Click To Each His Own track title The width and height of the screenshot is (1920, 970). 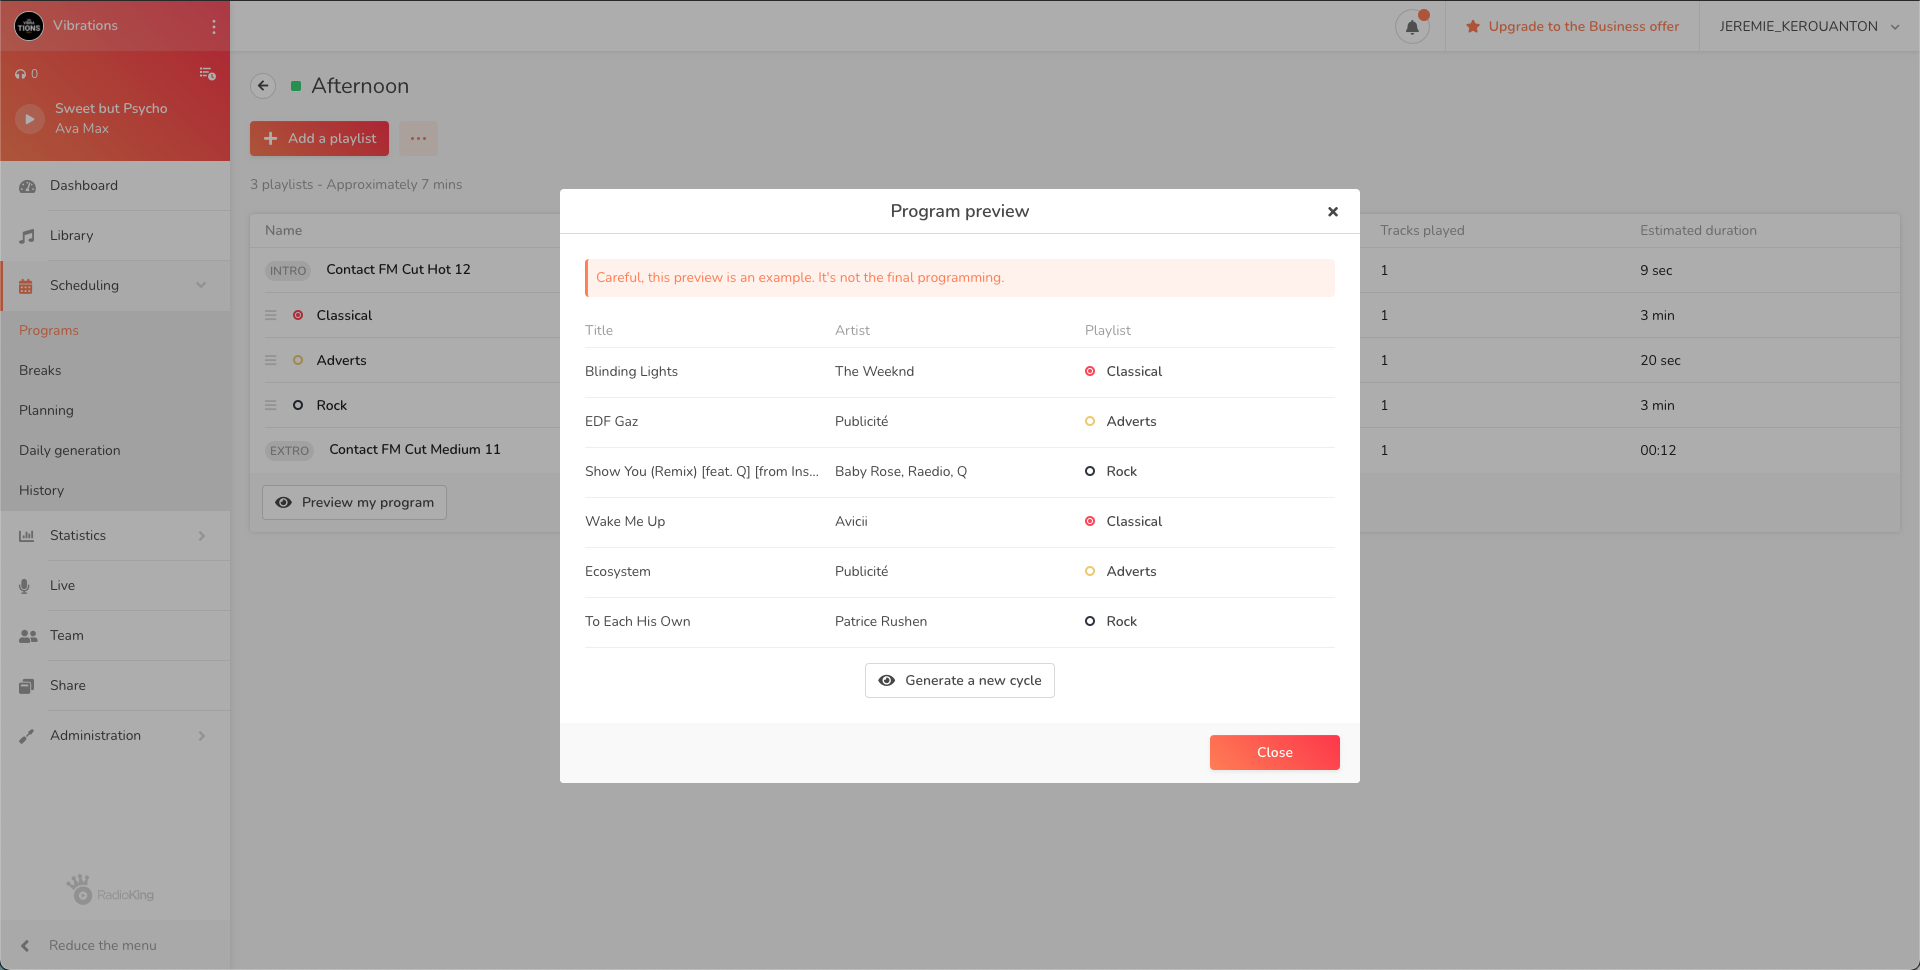click(637, 621)
